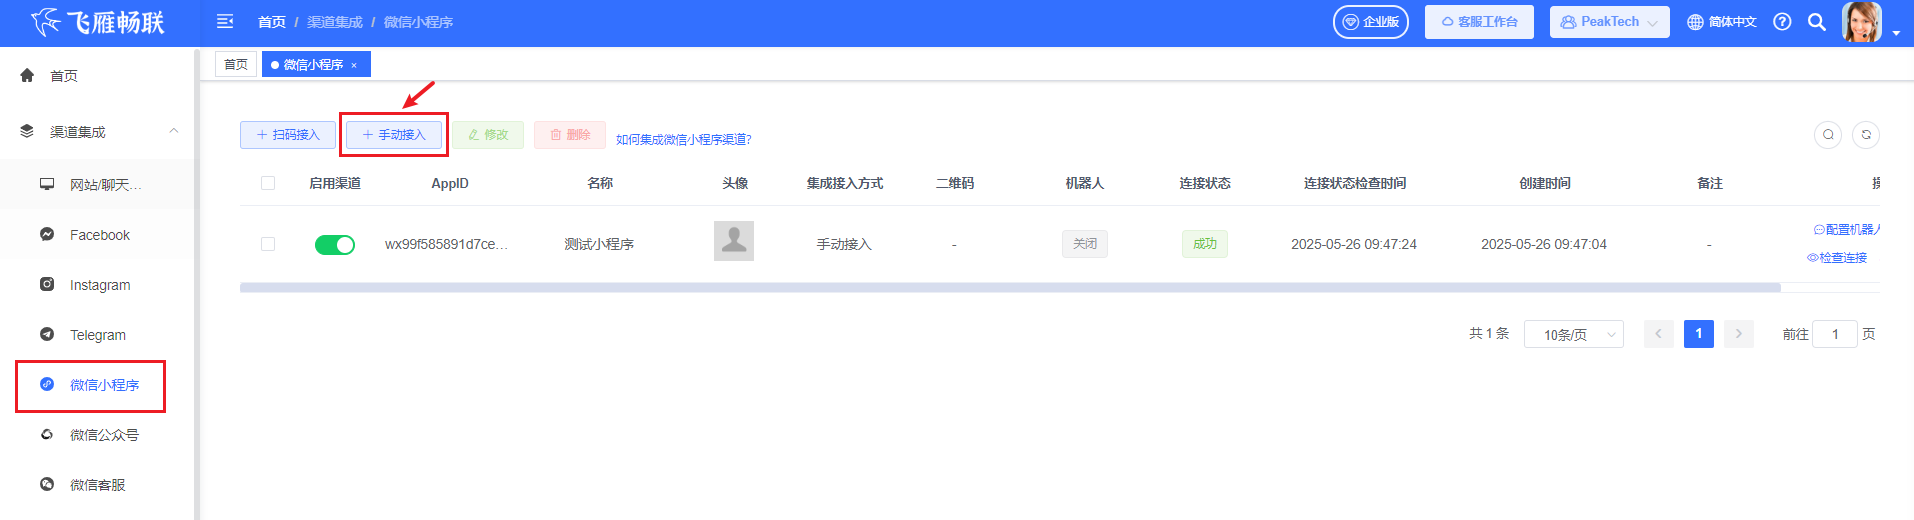Click the 扫码接入 button
The height and width of the screenshot is (520, 1914).
click(x=288, y=135)
